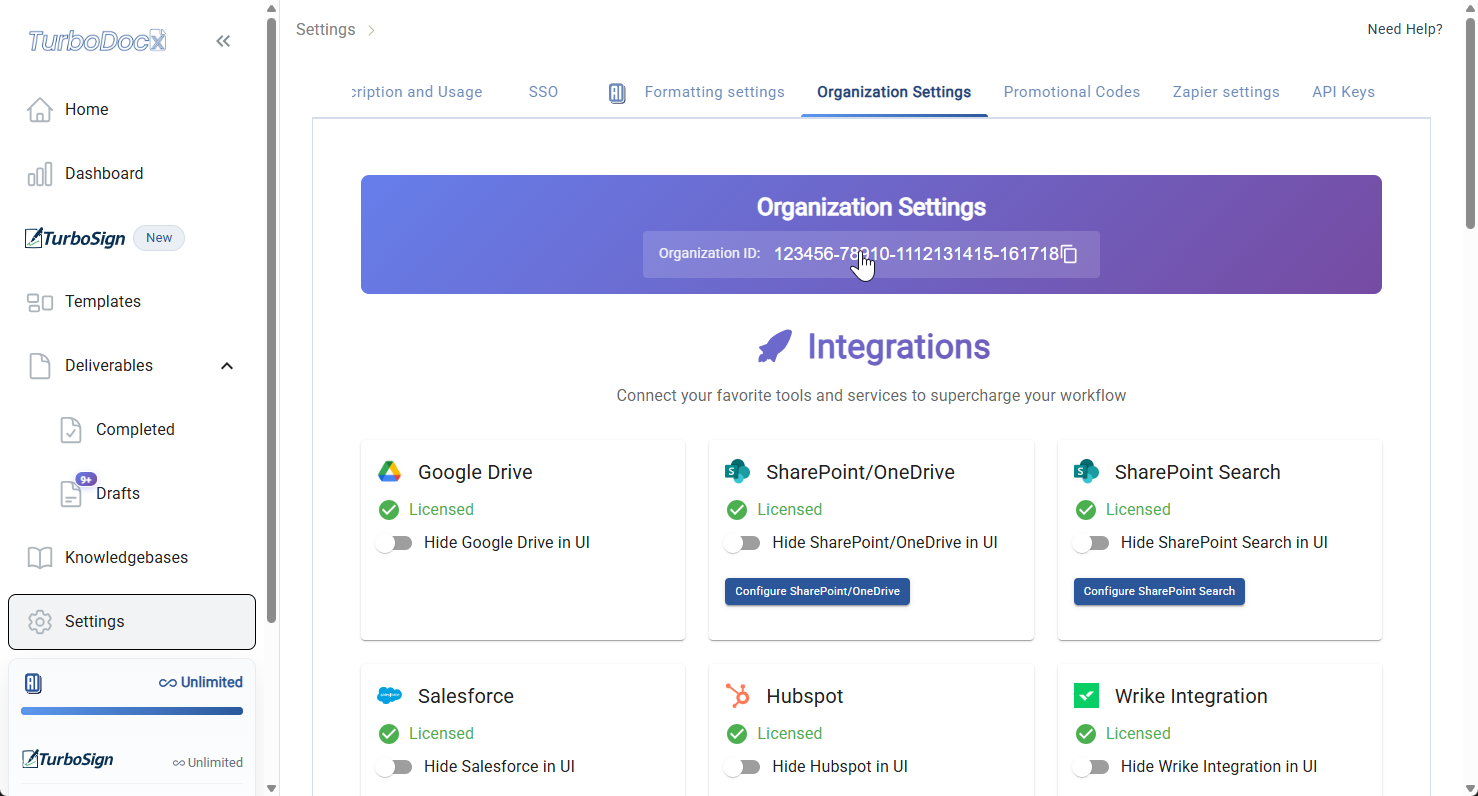1478x796 pixels.
Task: Open Dashboard from the sidebar icon
Action: click(40, 173)
